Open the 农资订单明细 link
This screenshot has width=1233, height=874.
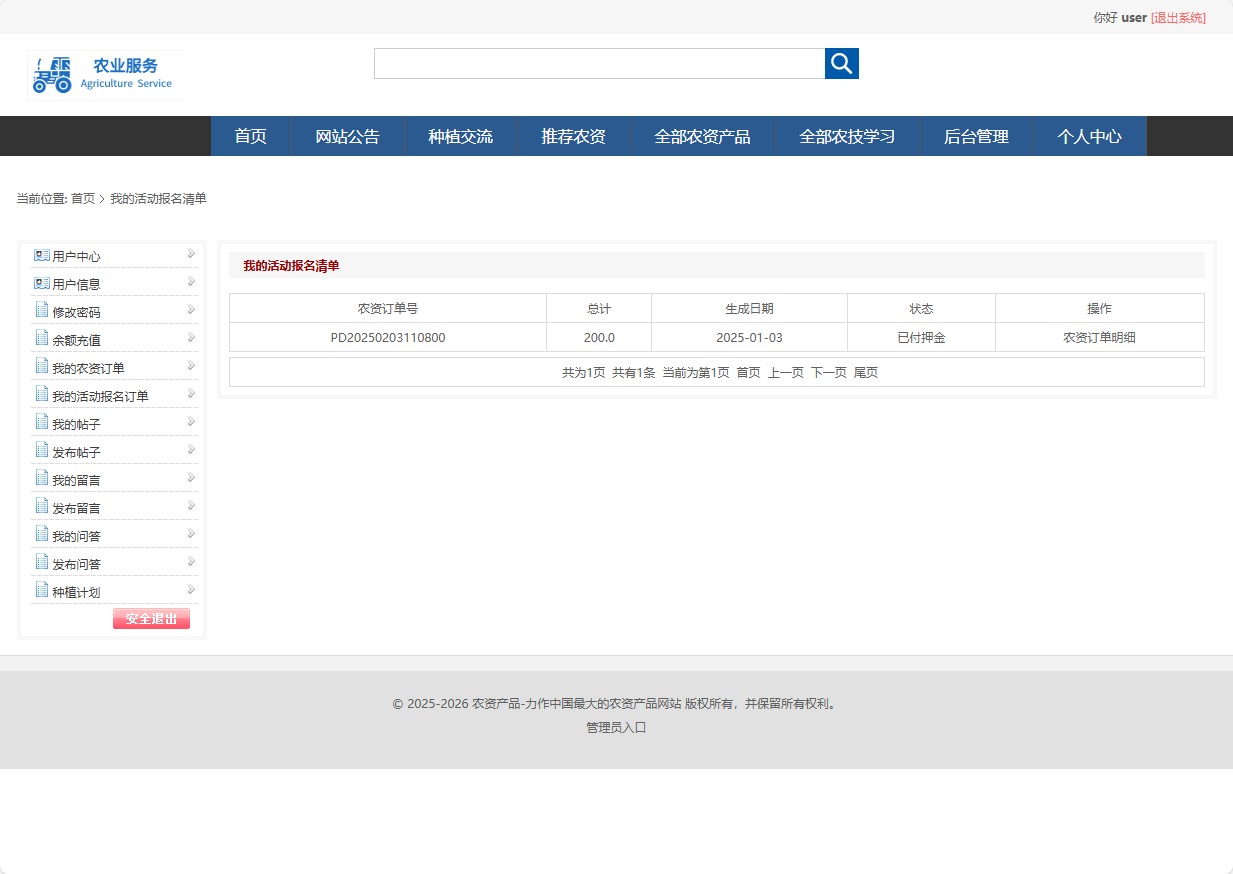click(1100, 337)
